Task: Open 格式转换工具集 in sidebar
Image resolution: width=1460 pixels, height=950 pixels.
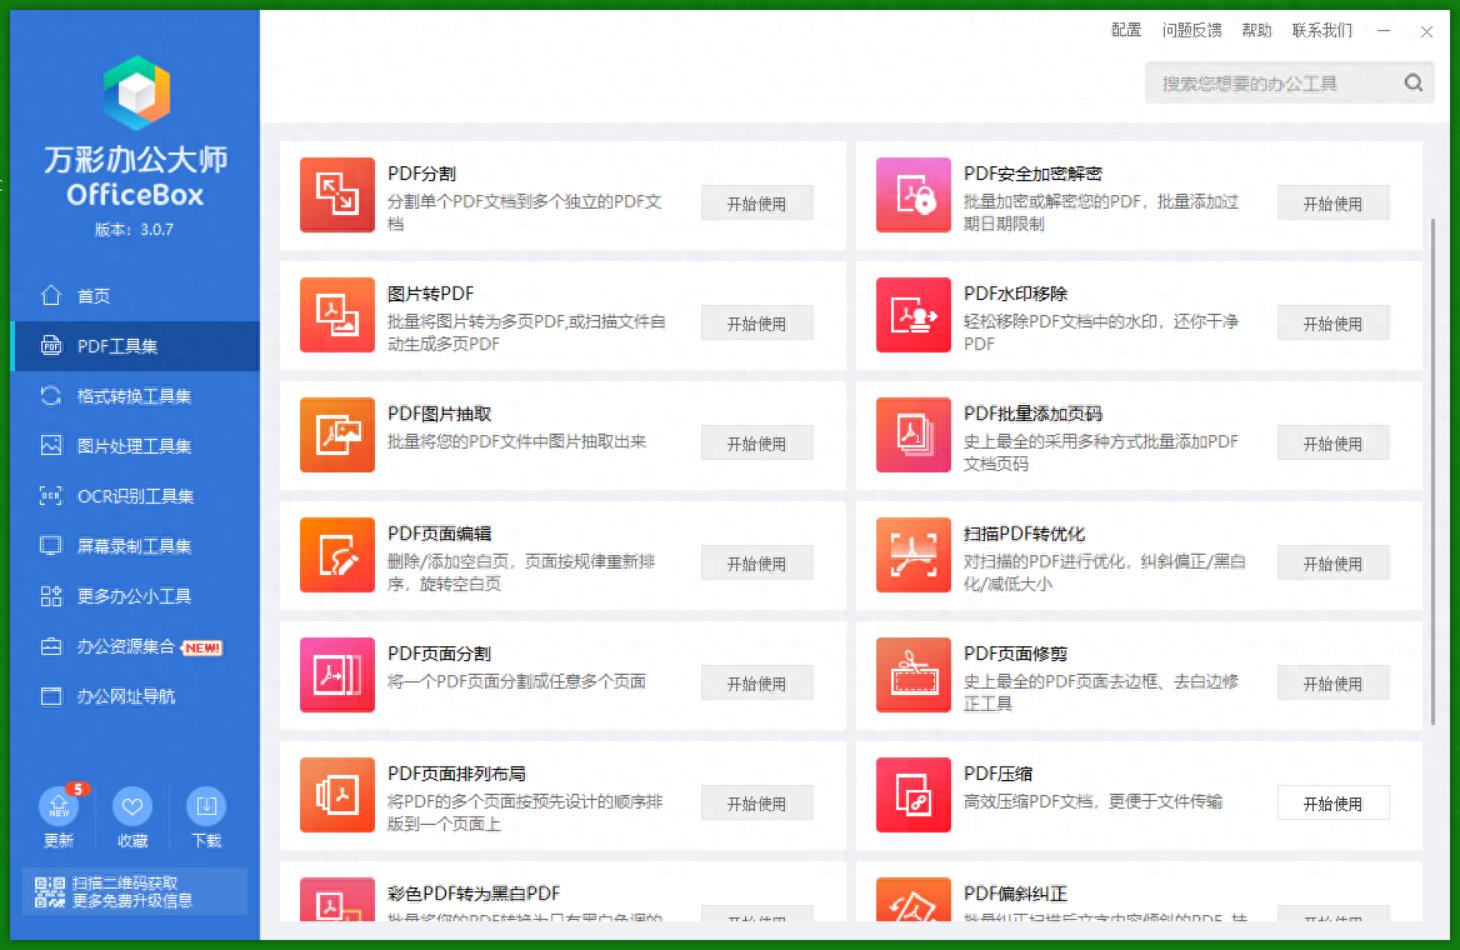Action: [135, 396]
